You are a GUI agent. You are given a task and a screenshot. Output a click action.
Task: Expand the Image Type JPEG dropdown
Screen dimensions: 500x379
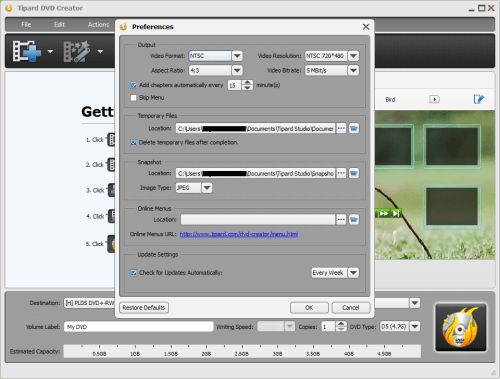[x=207, y=188]
